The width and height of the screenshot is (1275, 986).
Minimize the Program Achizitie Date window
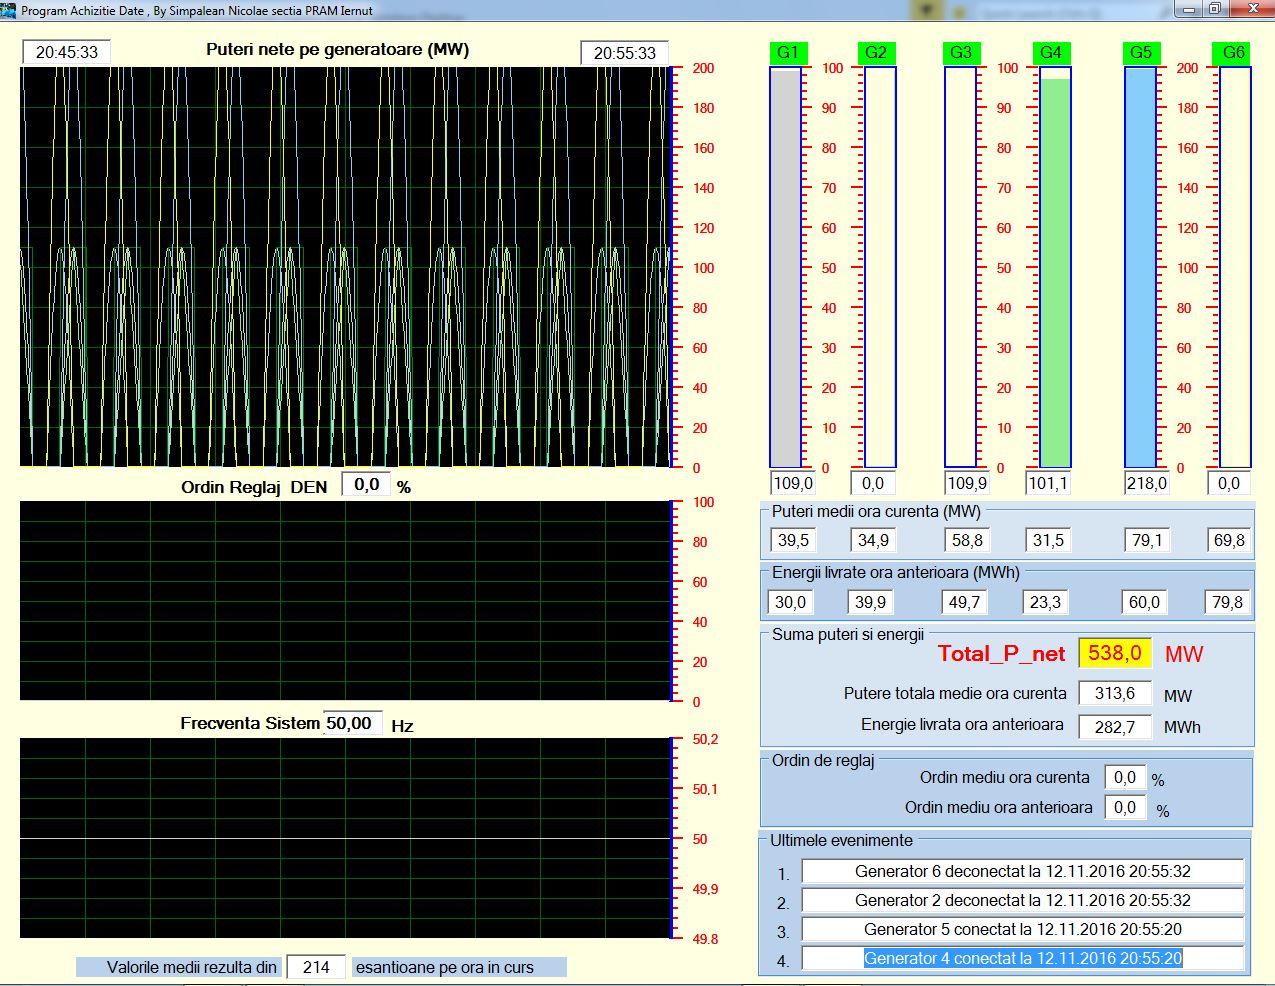[1188, 10]
